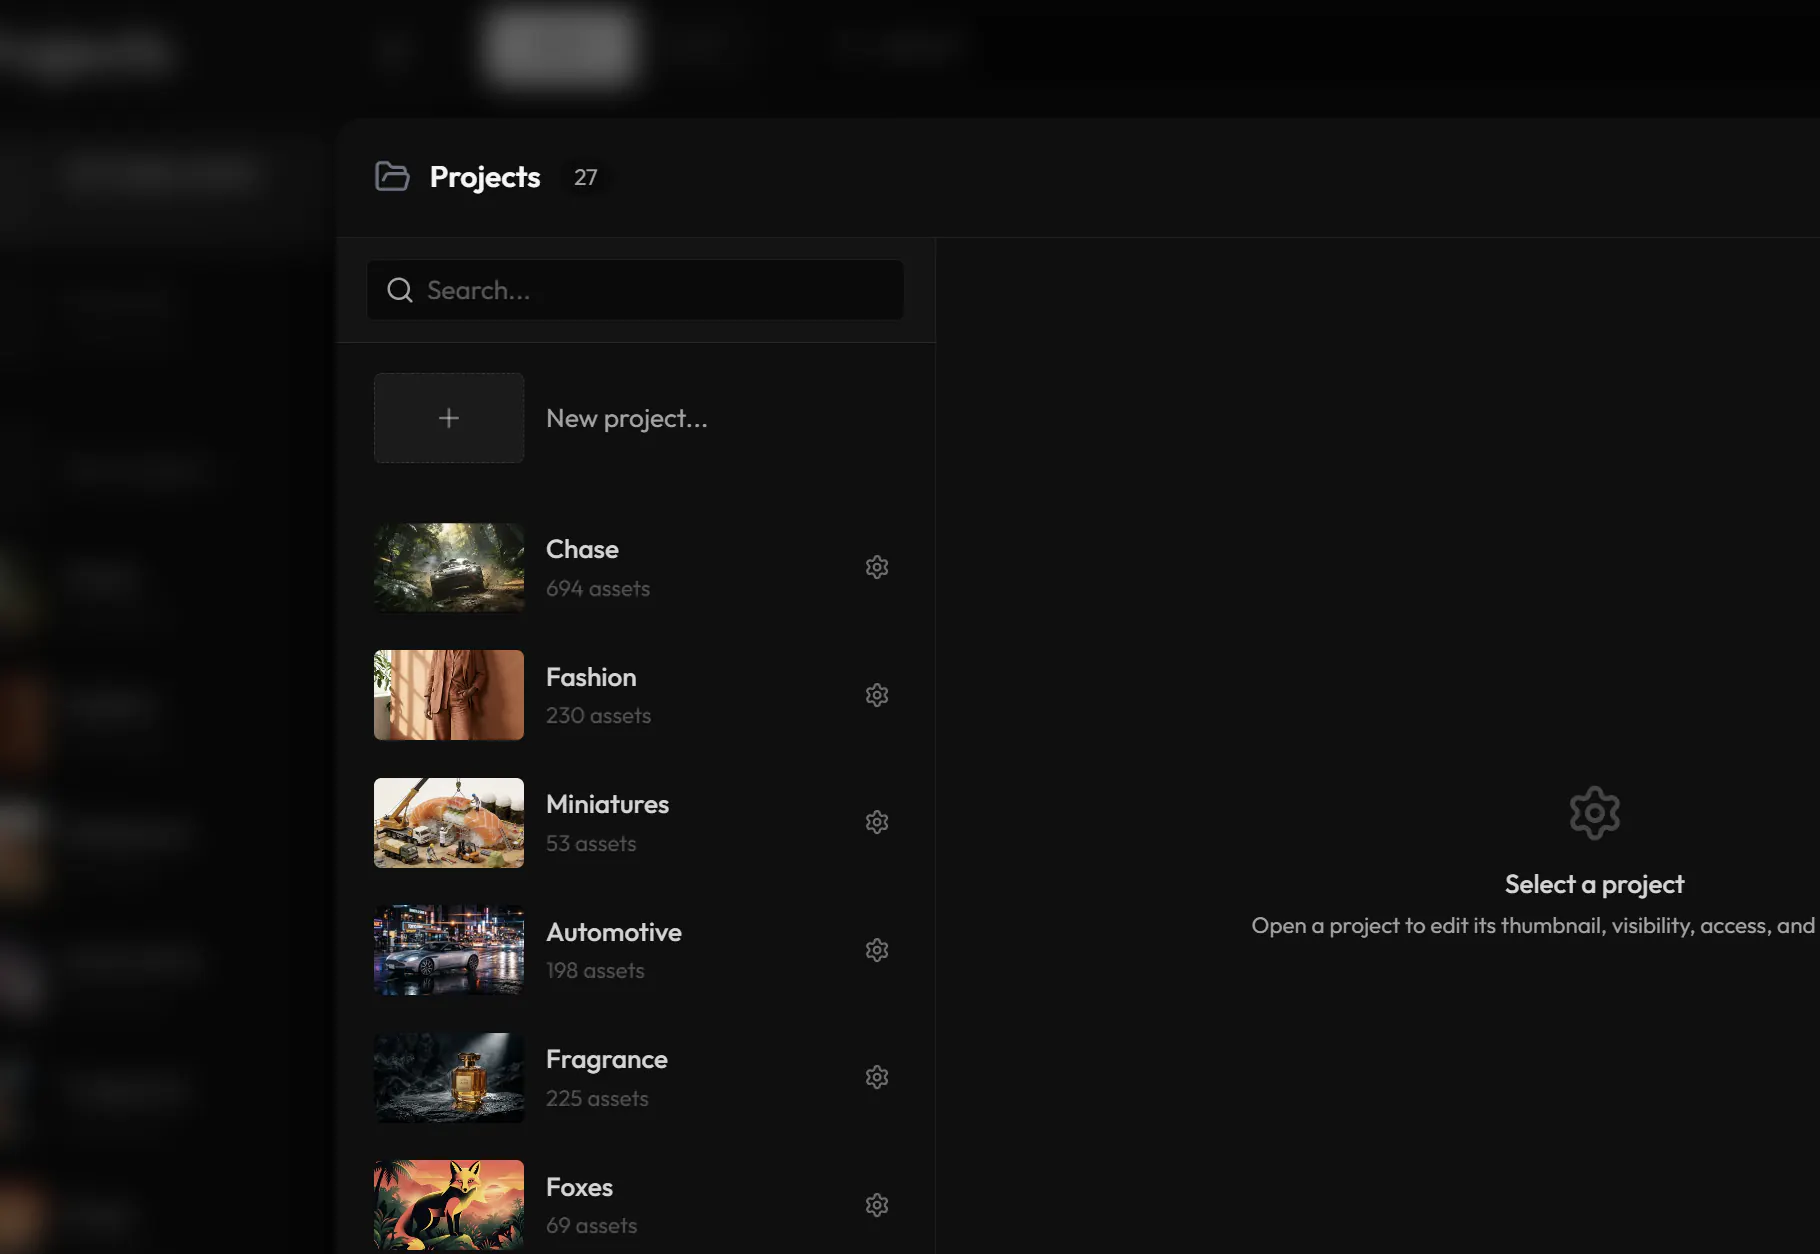Open settings gear for Foxes project

[x=877, y=1205]
